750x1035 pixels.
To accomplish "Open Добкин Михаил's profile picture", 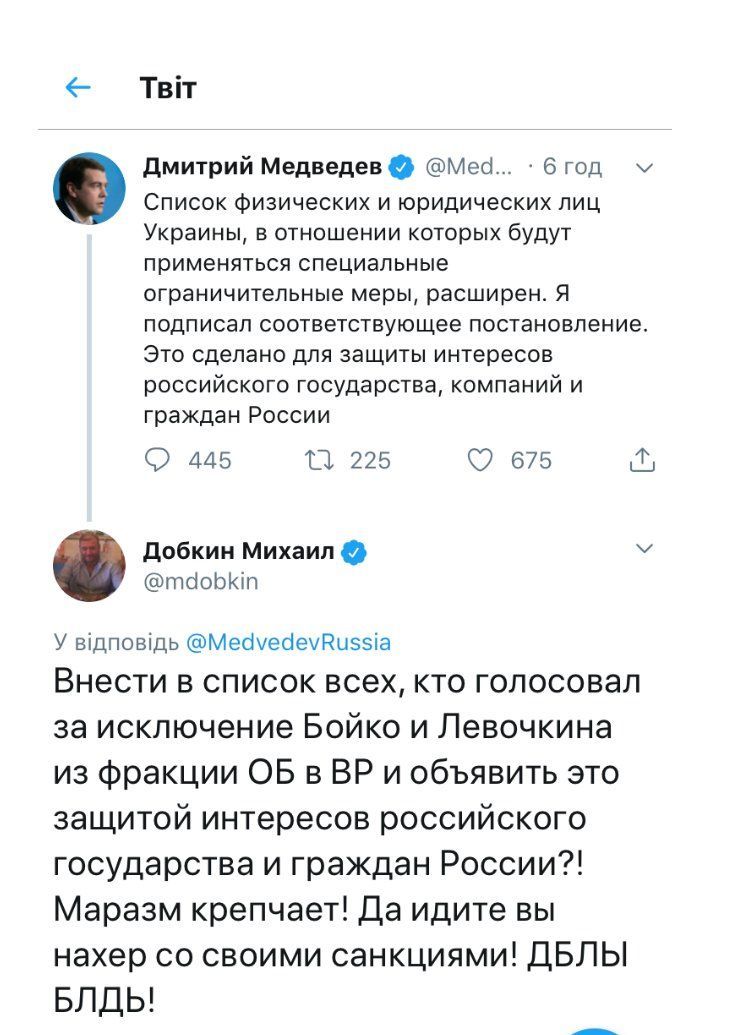I will pos(89,566).
